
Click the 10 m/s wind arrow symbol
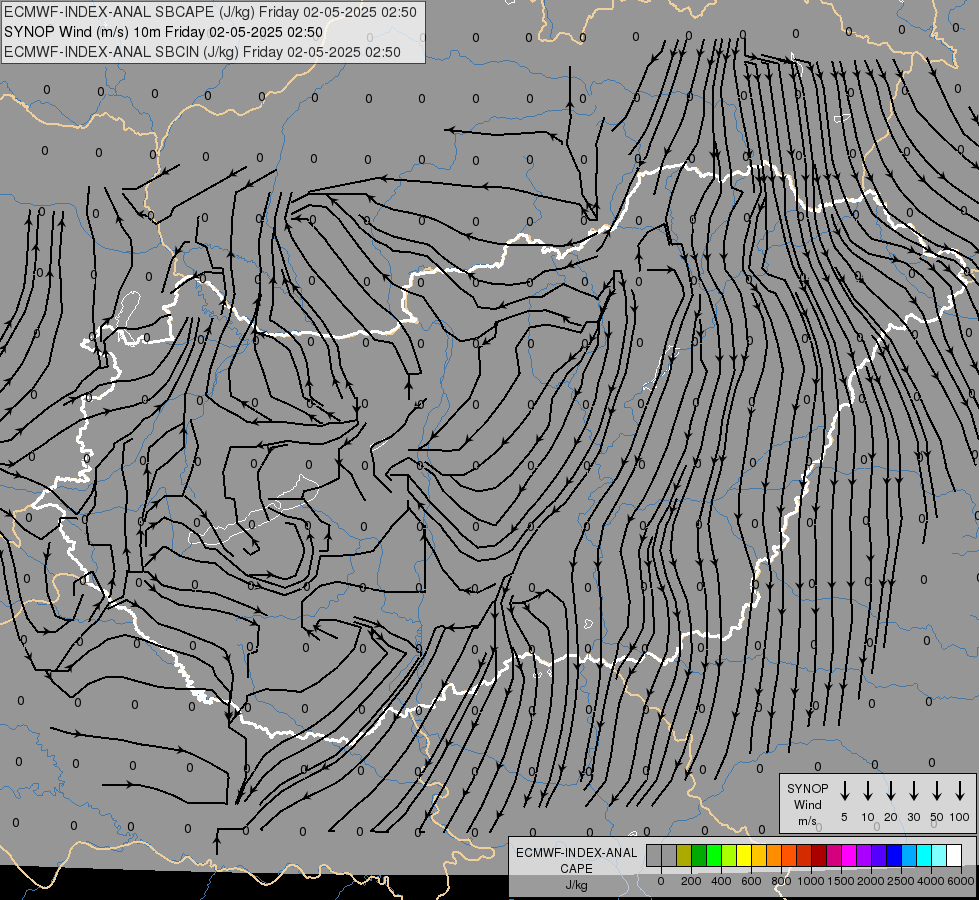click(x=867, y=791)
